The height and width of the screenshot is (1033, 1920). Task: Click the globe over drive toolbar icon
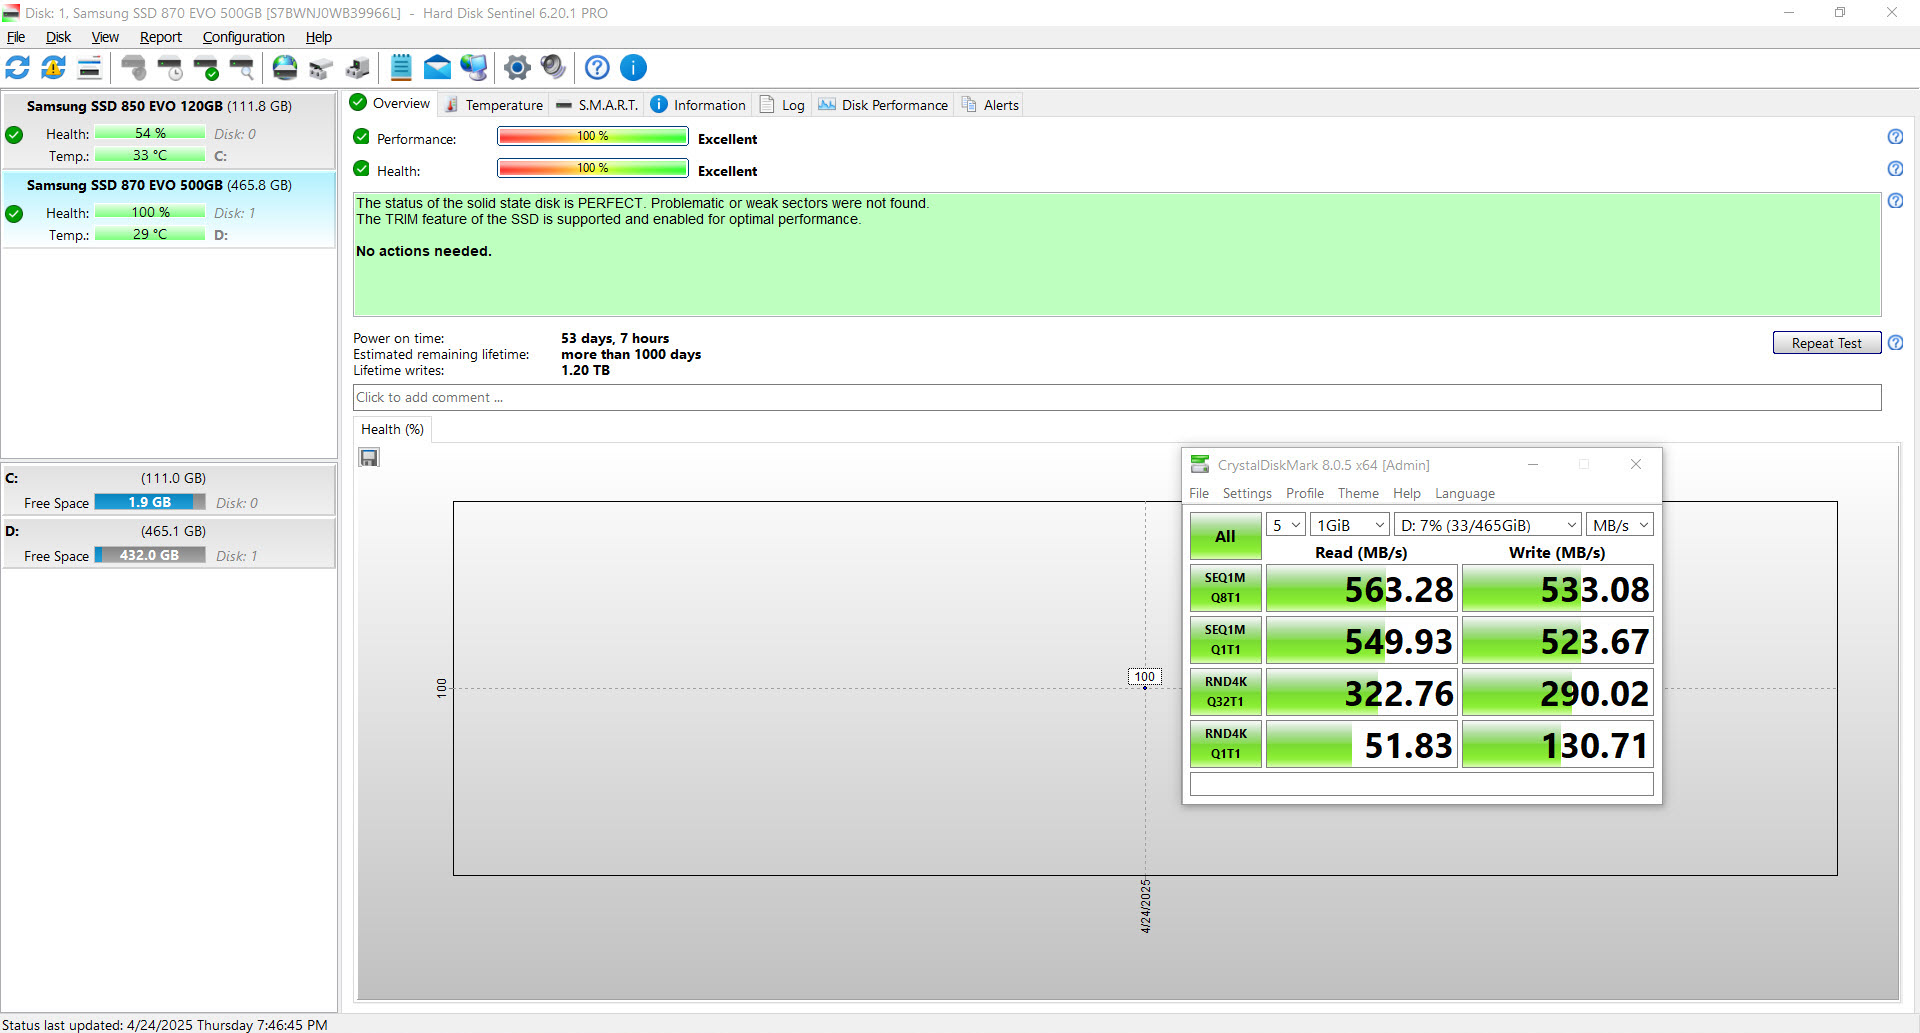285,68
